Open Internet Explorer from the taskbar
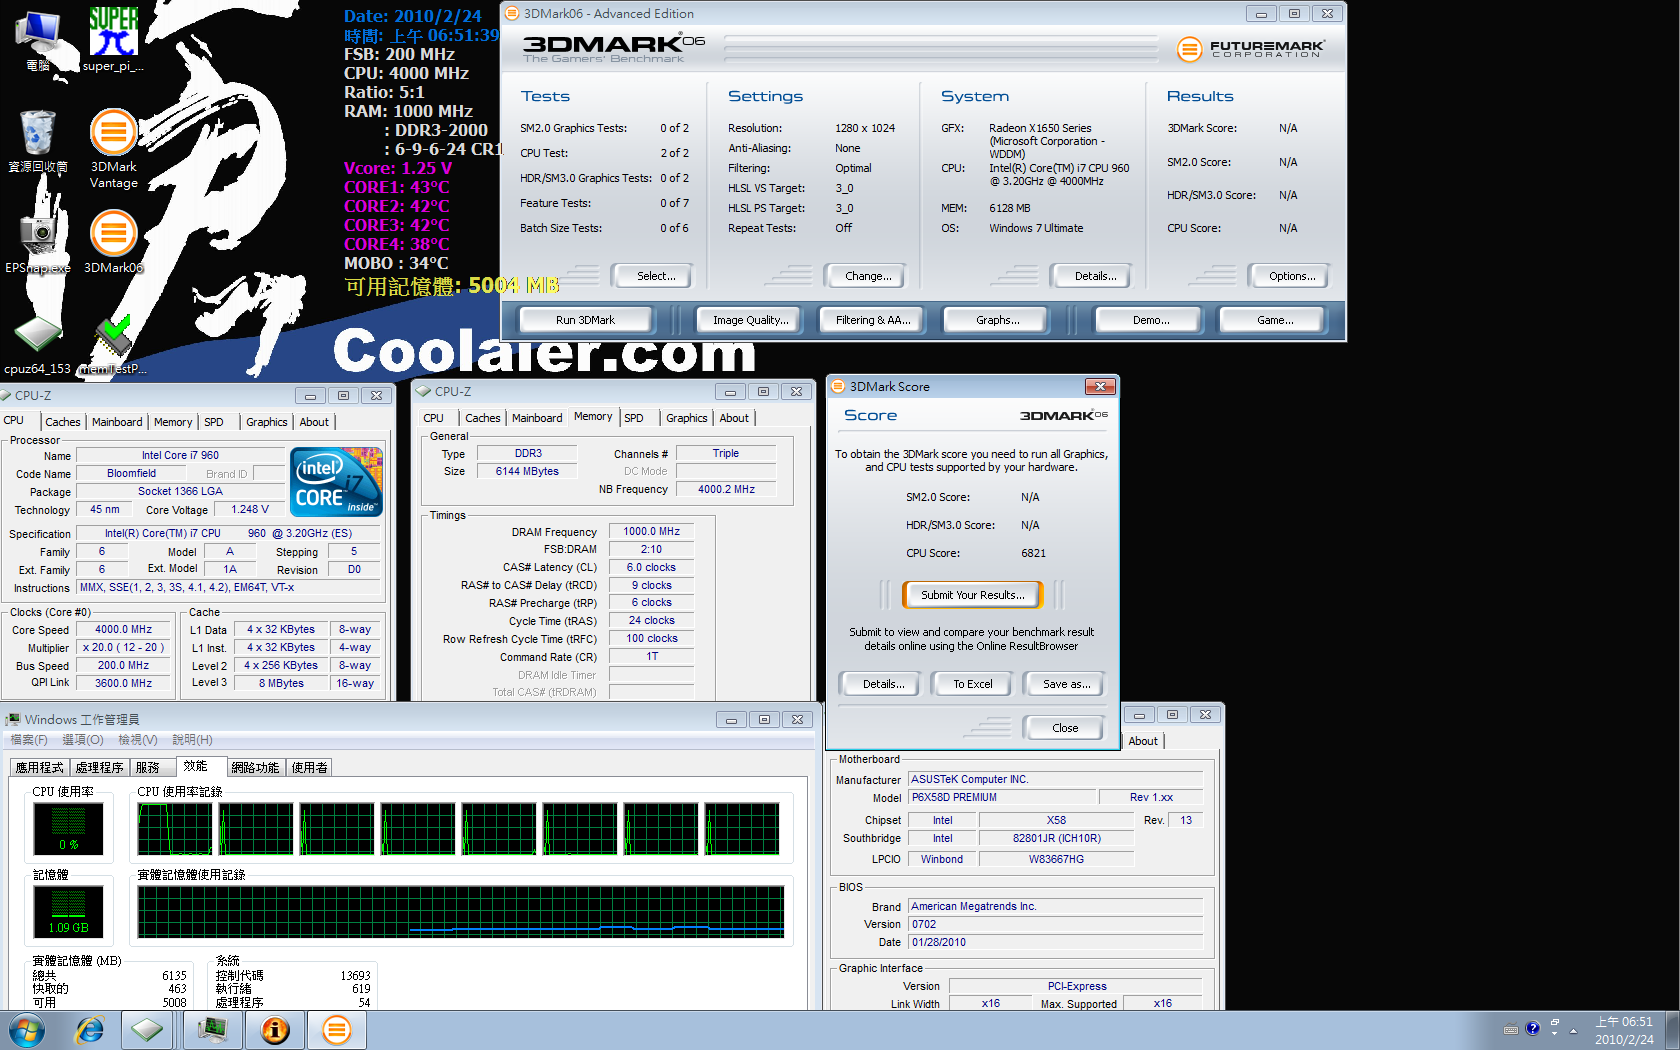The height and width of the screenshot is (1050, 1680). click(x=90, y=1030)
